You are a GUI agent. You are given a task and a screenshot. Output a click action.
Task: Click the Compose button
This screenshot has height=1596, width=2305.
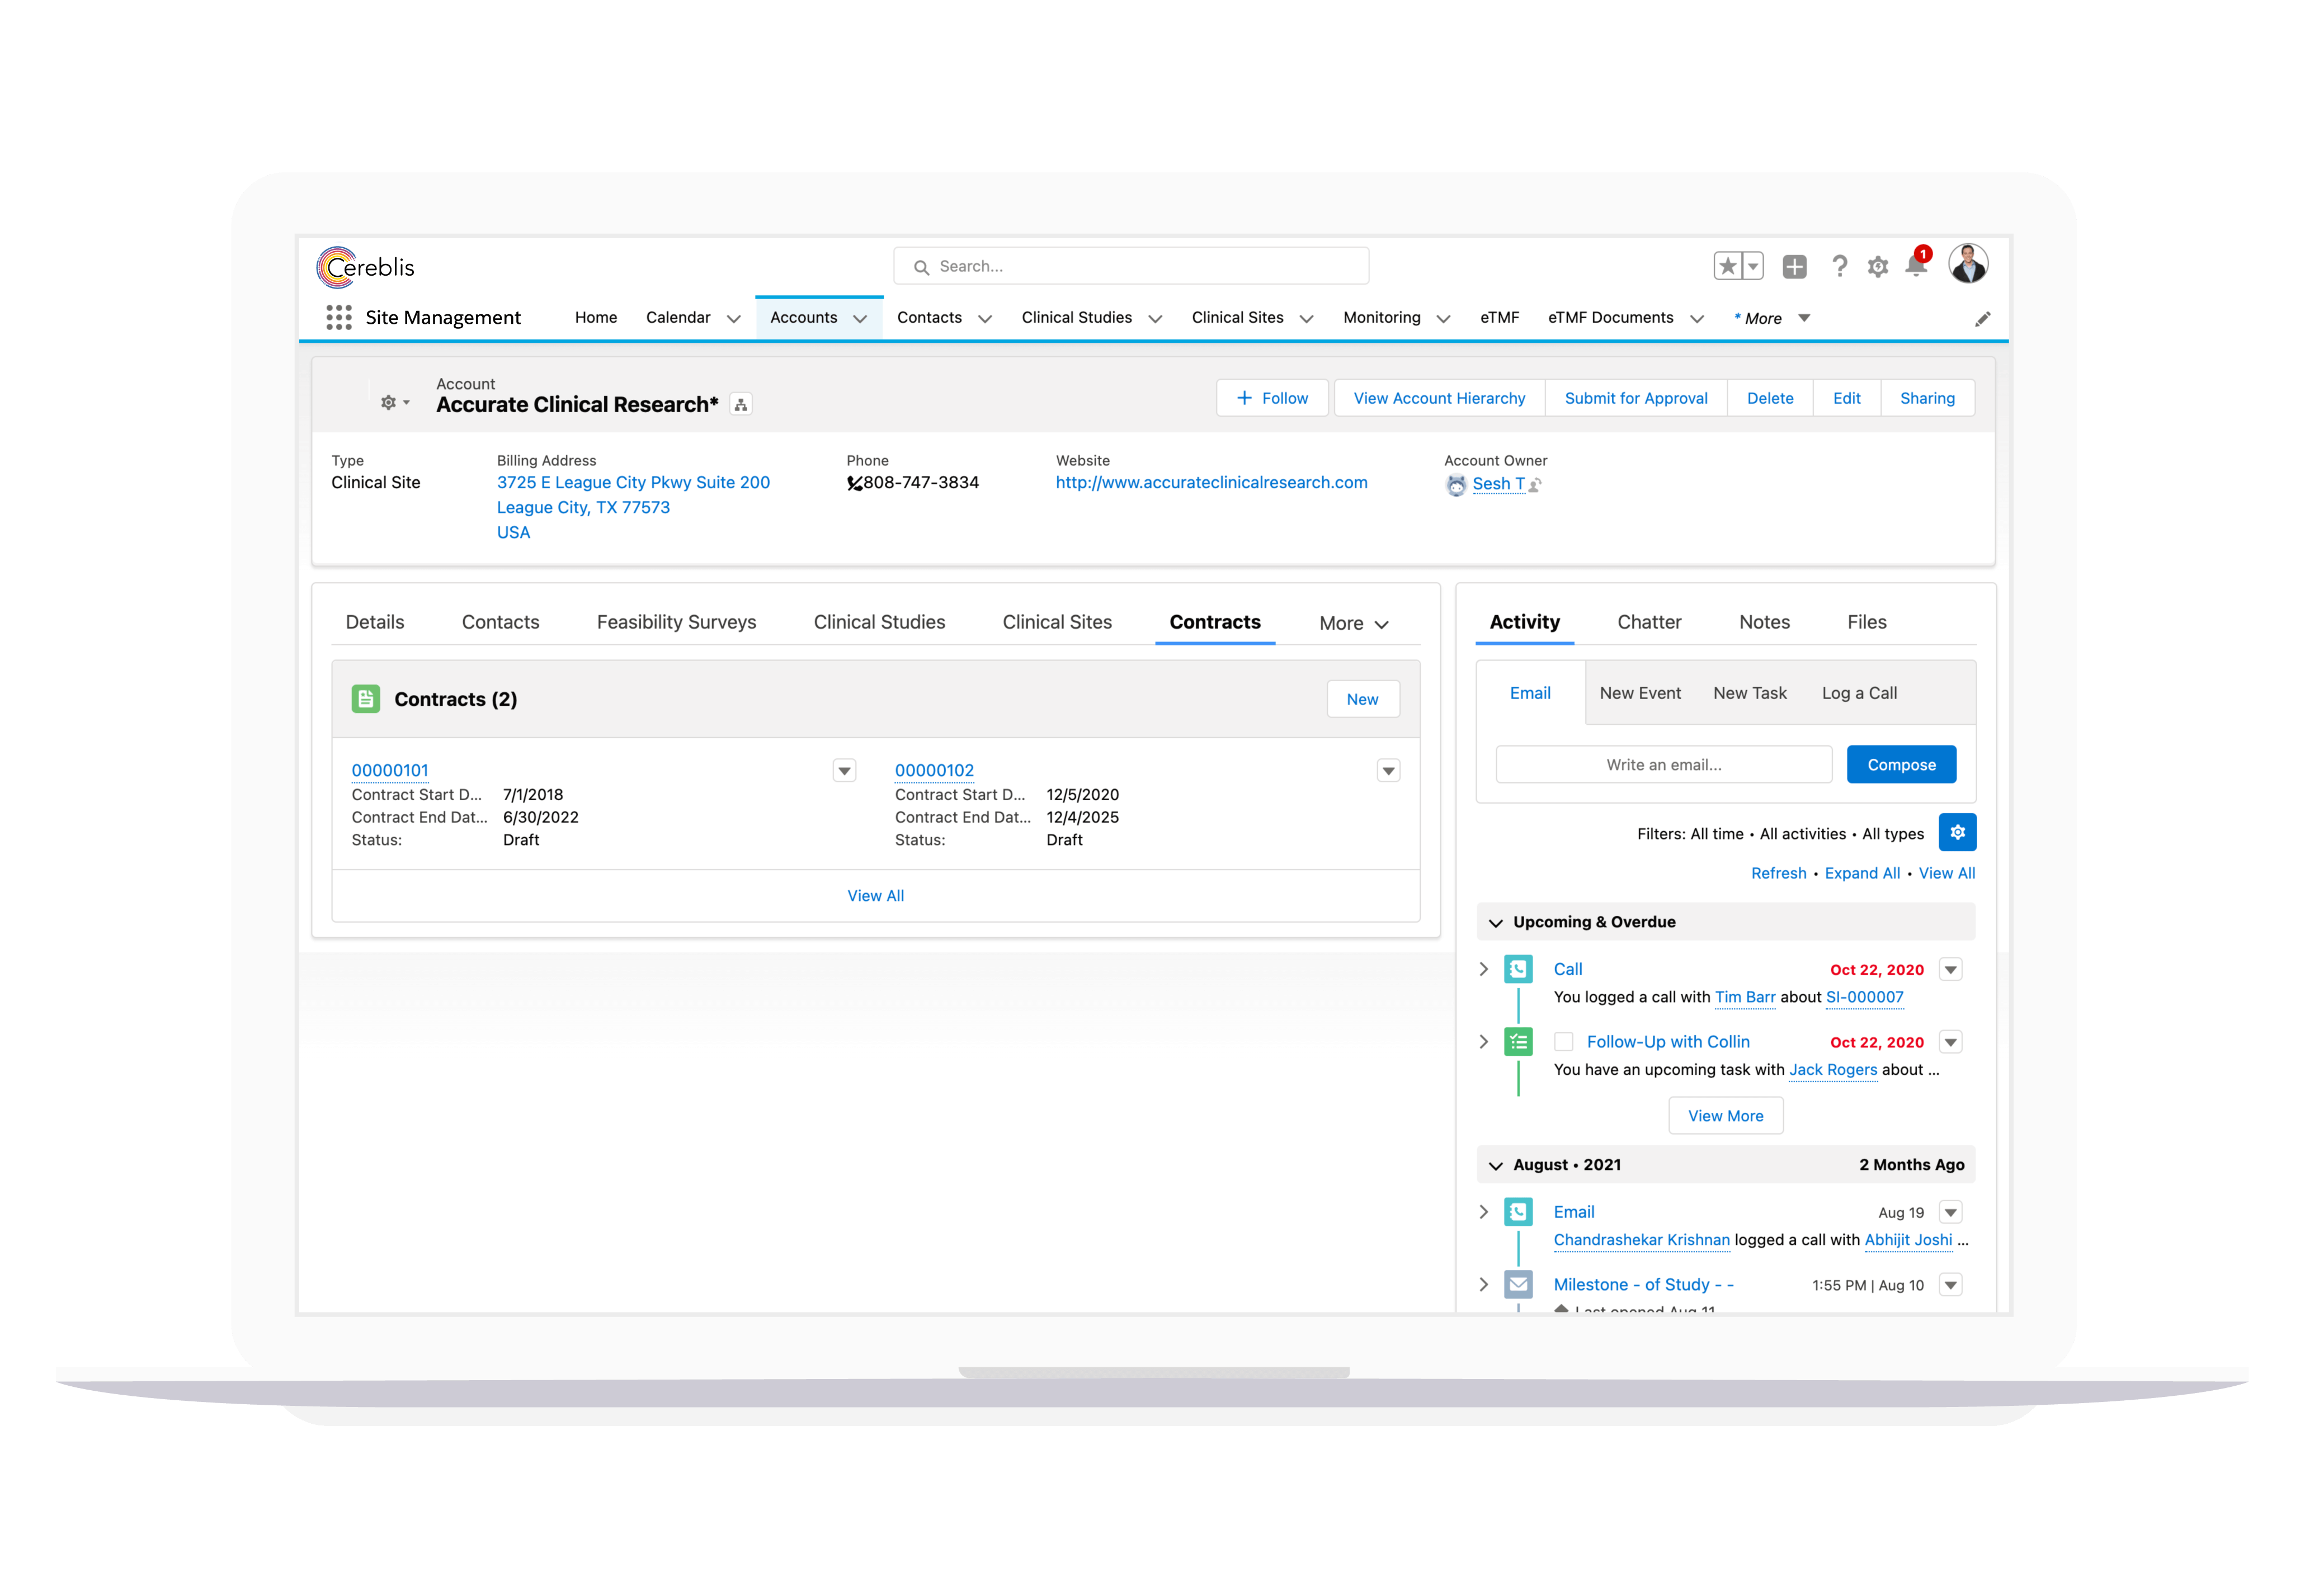pyautogui.click(x=1901, y=765)
